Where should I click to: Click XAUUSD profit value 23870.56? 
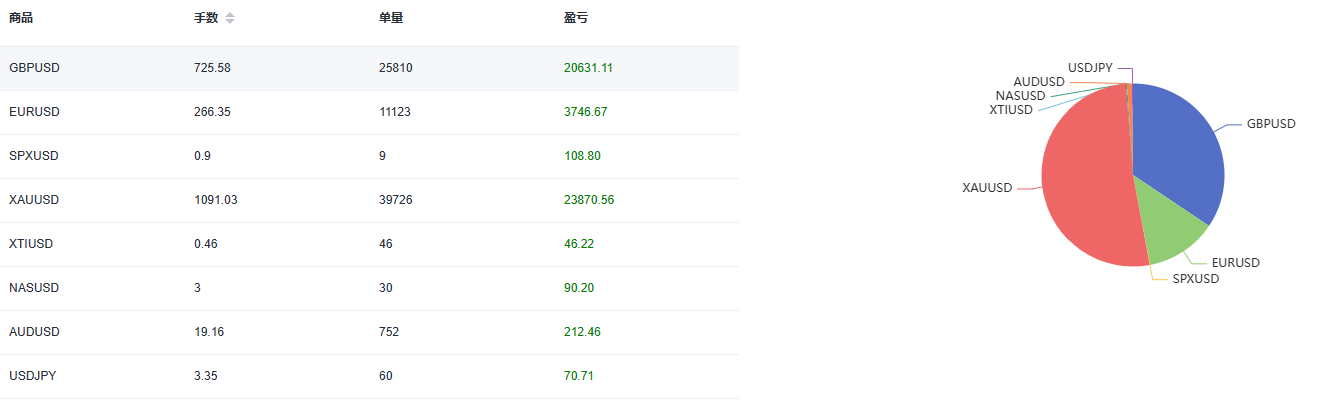[x=589, y=200]
